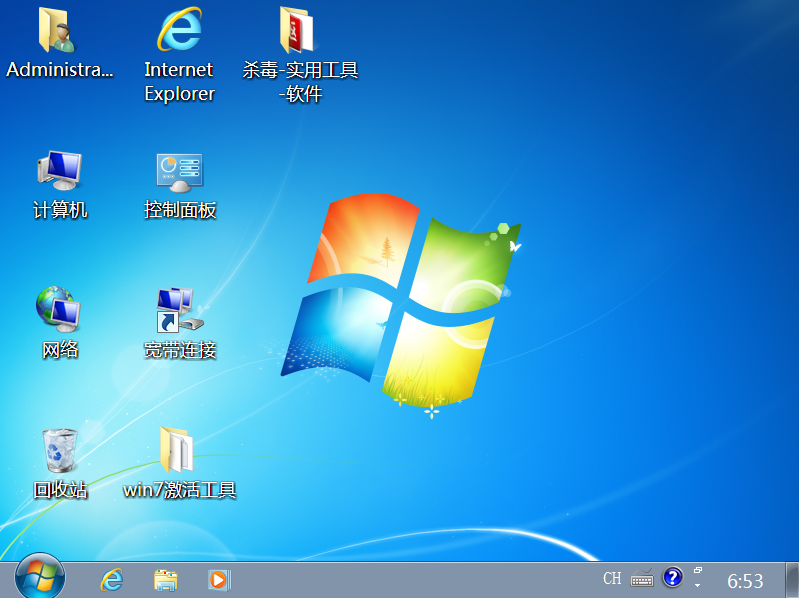Screen dimensions: 799x598
Task: Open the 控制面板 desktop icon
Action: pos(179,171)
